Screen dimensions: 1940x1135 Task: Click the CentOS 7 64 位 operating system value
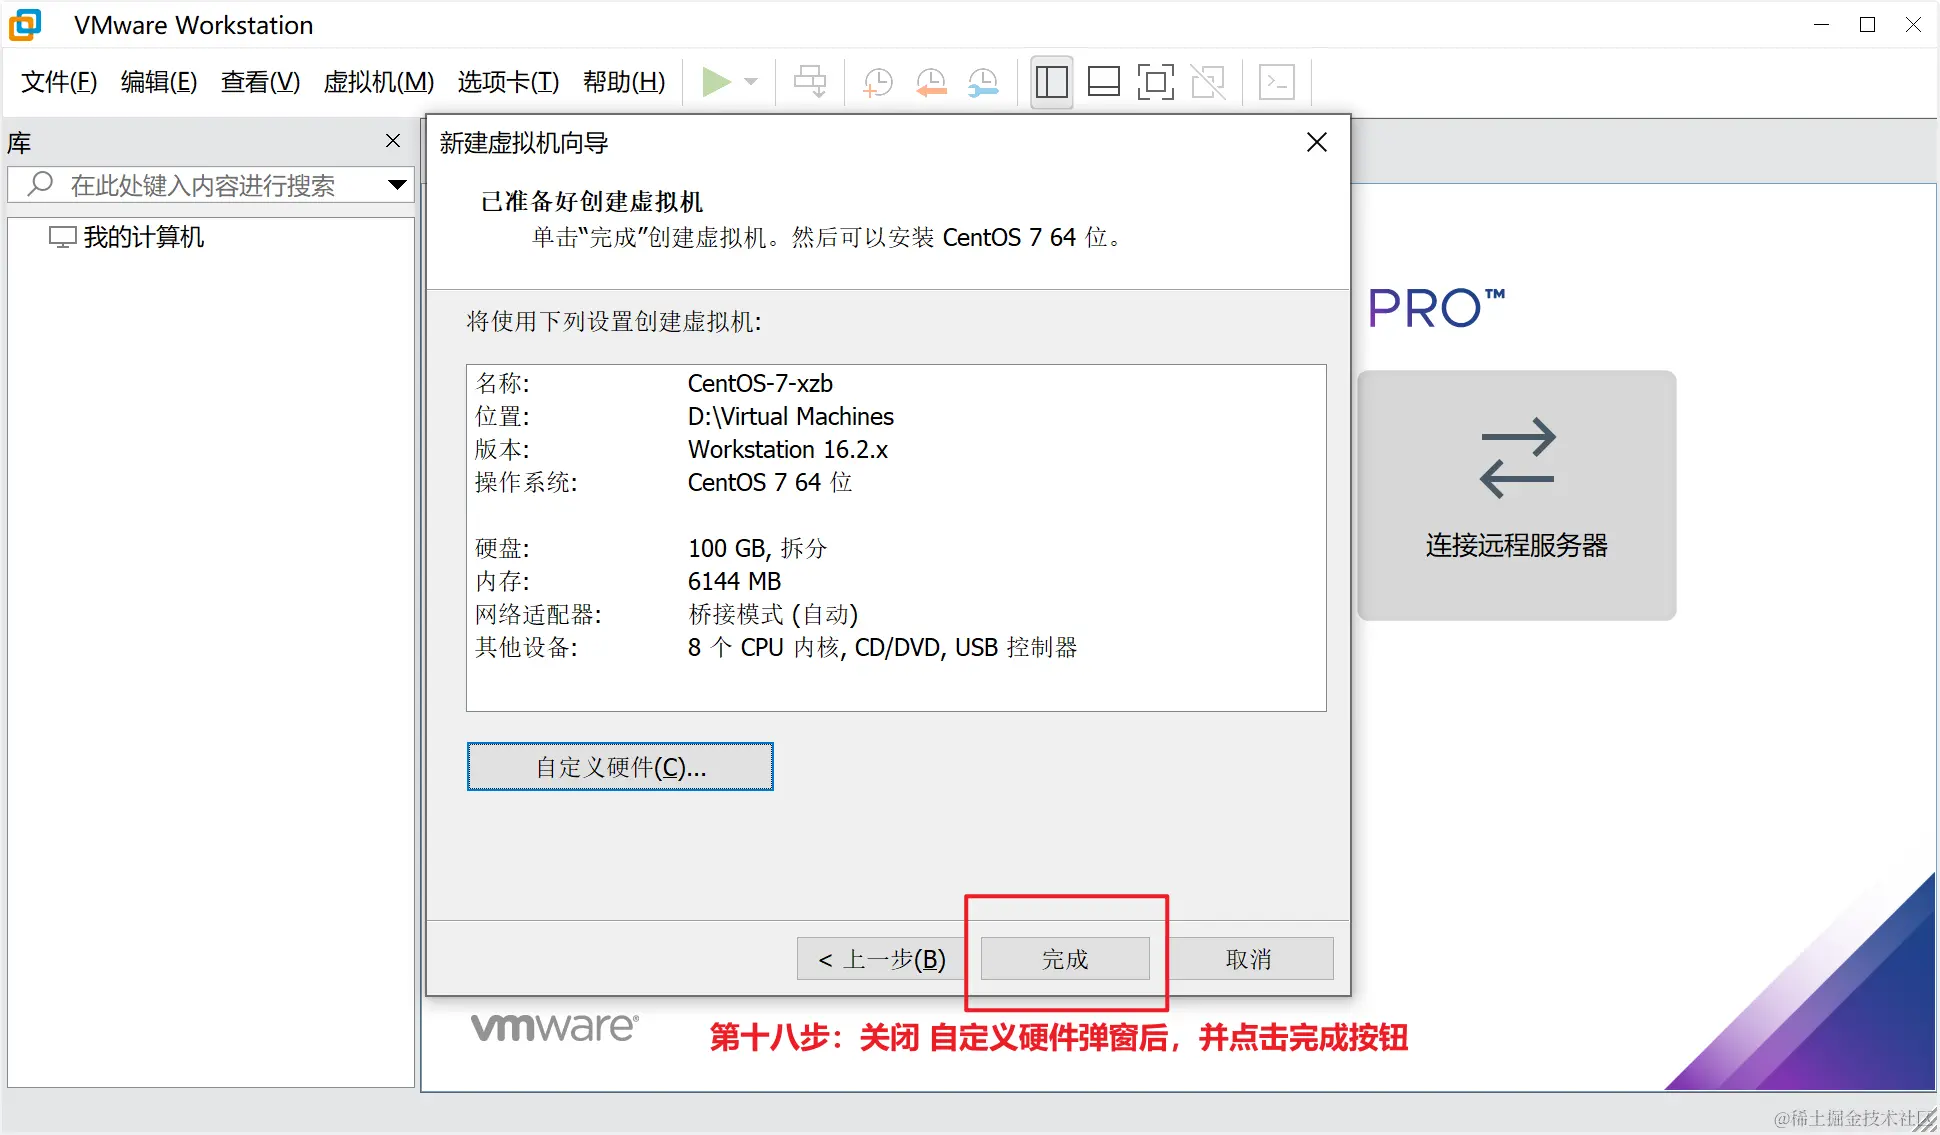pos(770,482)
